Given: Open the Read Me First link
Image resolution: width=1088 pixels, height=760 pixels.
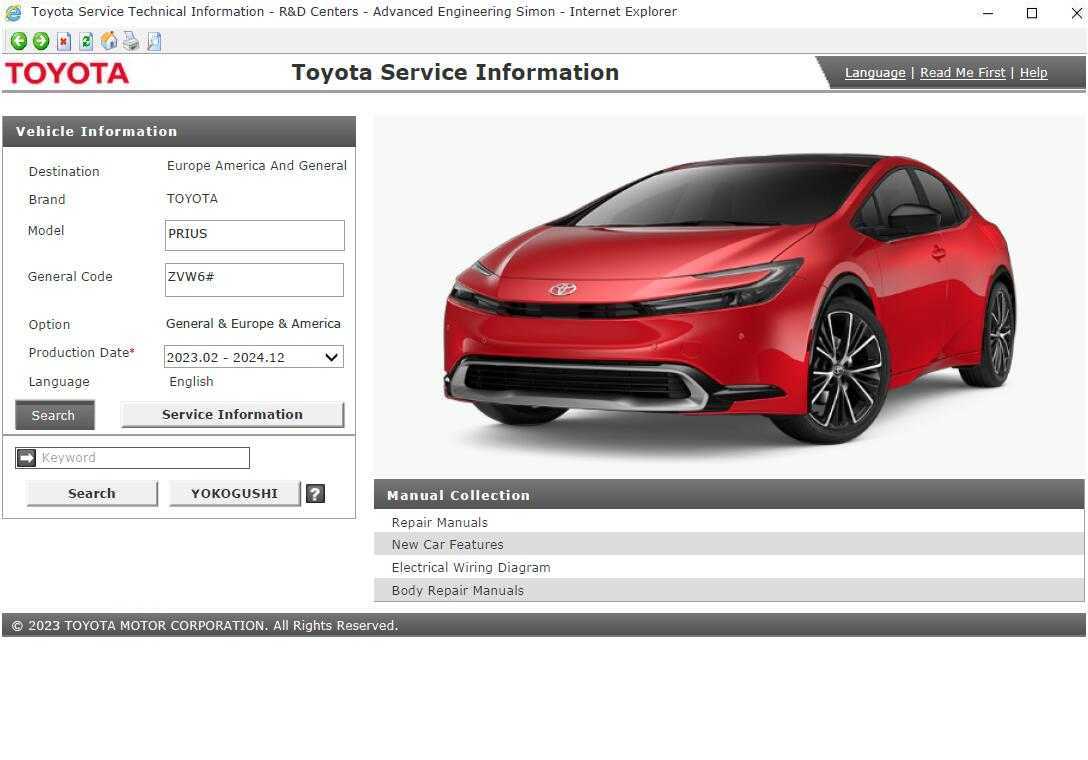Looking at the screenshot, I should coord(962,73).
